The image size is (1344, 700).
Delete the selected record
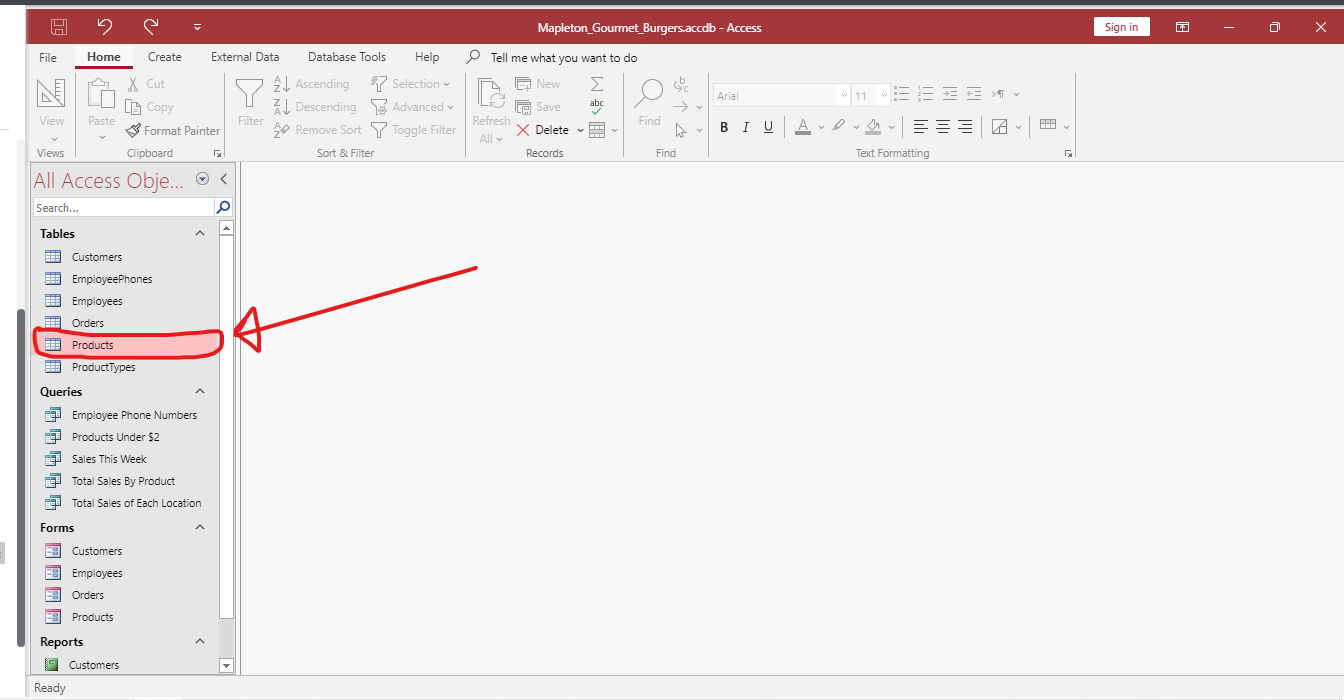(543, 130)
